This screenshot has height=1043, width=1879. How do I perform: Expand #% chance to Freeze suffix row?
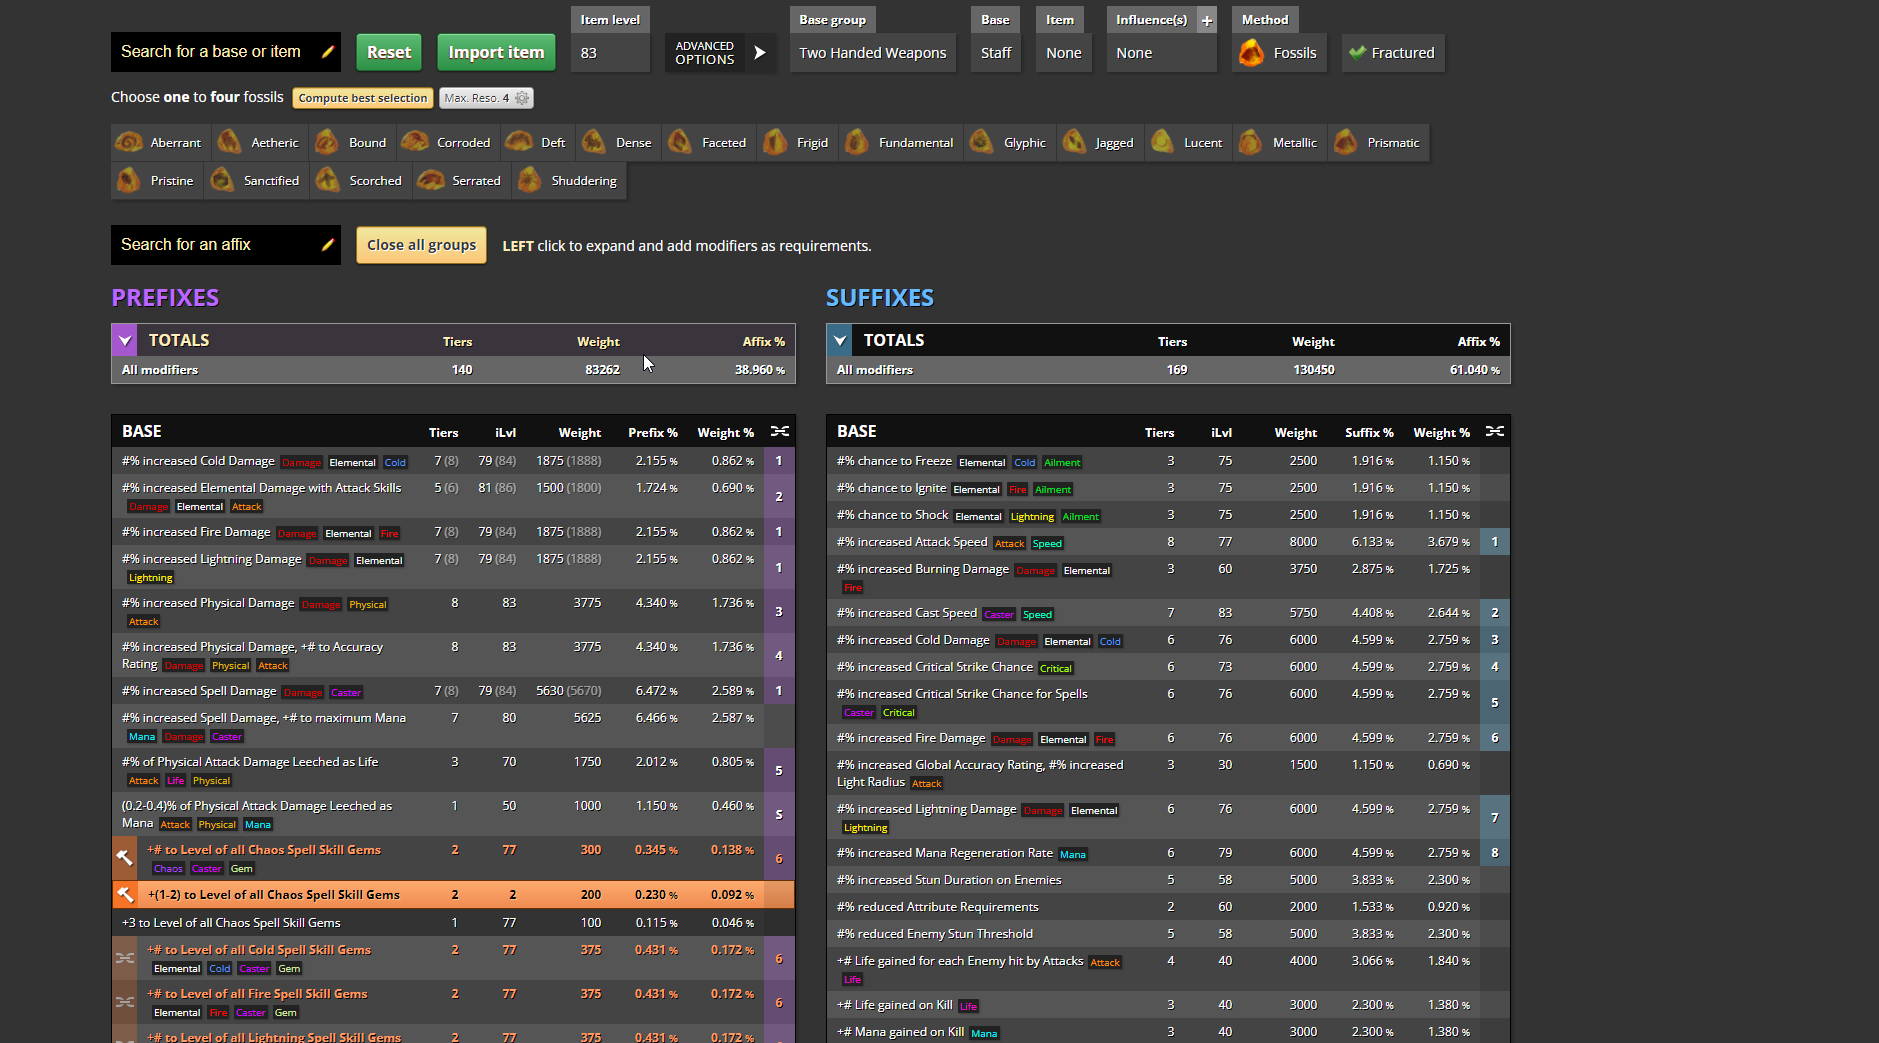pyautogui.click(x=1168, y=461)
